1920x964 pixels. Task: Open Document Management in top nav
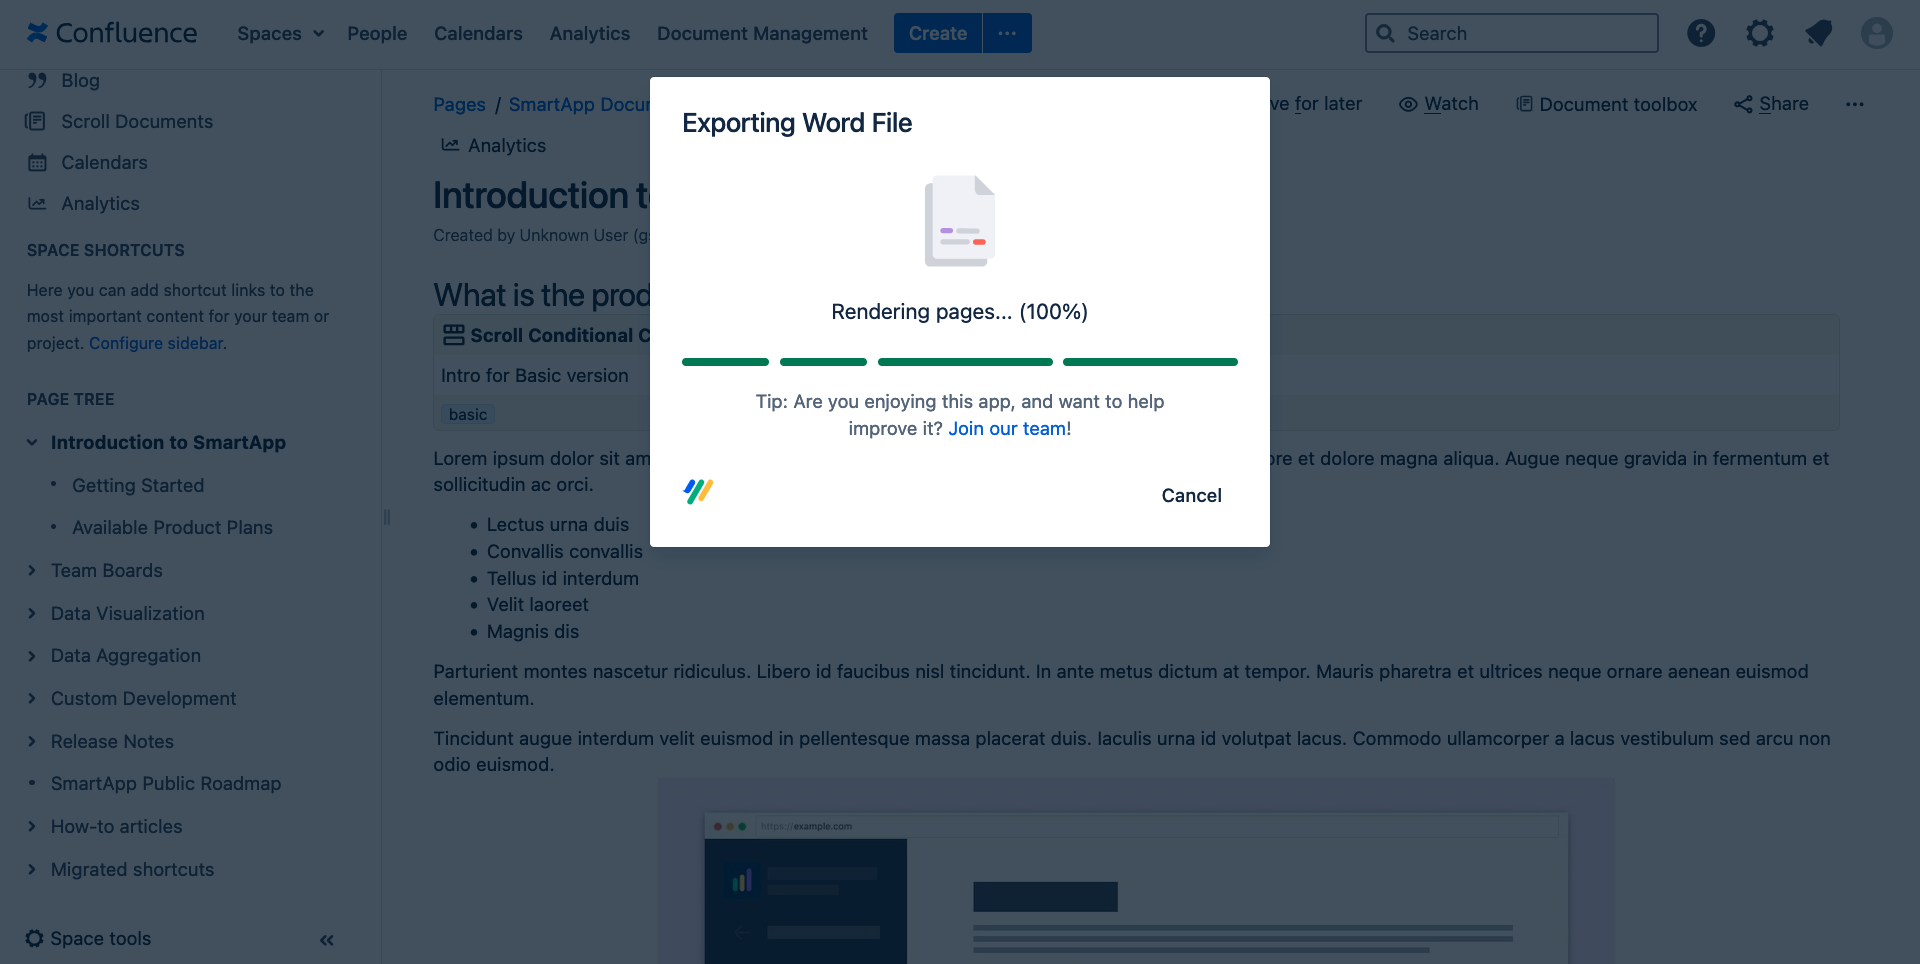pyautogui.click(x=762, y=33)
